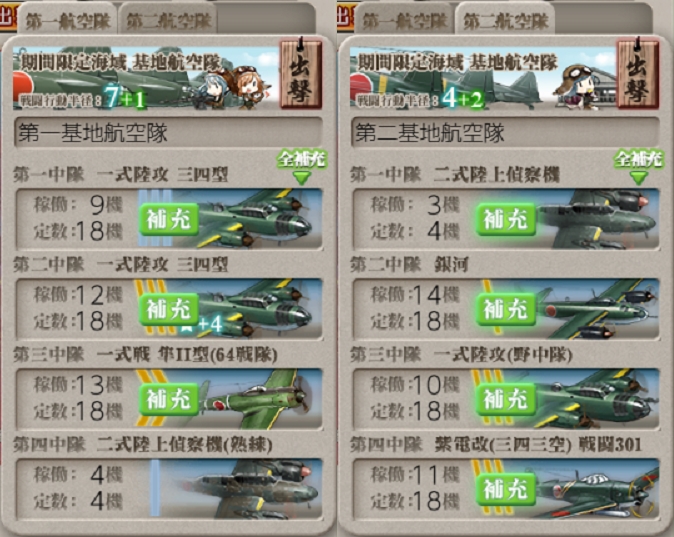This screenshot has width=674, height=537.
Task: Click 出撃 sortie plaque on second air corps
Action: coord(637,74)
